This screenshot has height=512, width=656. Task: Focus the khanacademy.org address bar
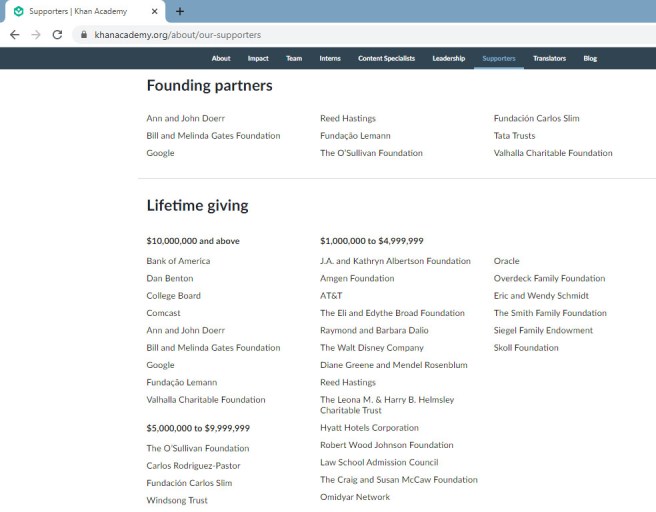300,34
